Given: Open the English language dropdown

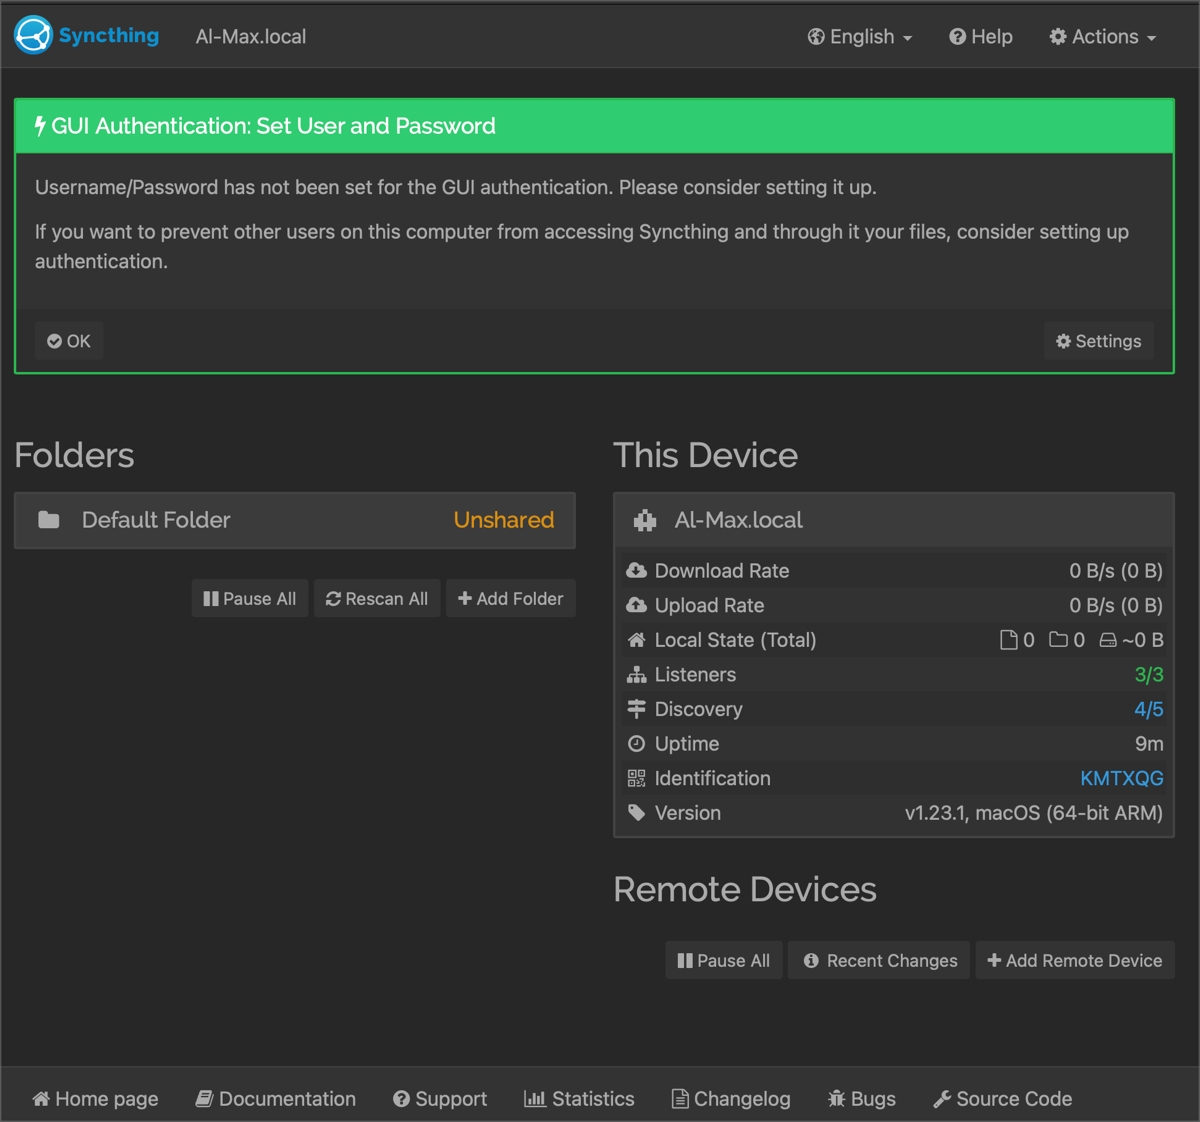Looking at the screenshot, I should [860, 37].
